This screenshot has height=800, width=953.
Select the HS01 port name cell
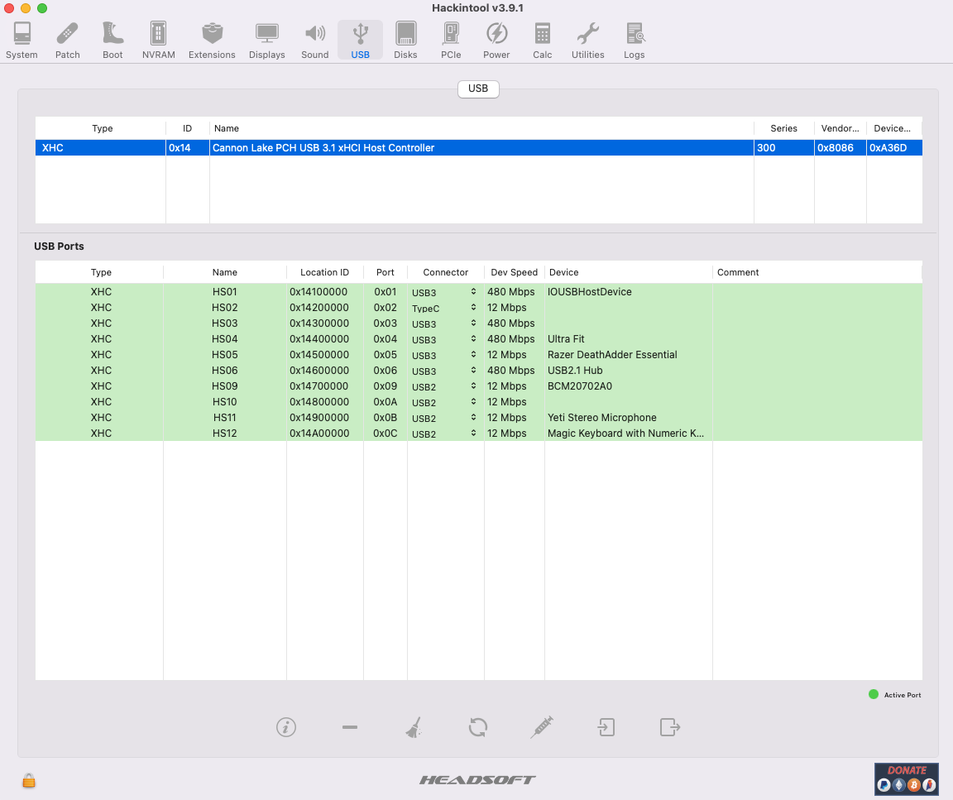click(225, 292)
